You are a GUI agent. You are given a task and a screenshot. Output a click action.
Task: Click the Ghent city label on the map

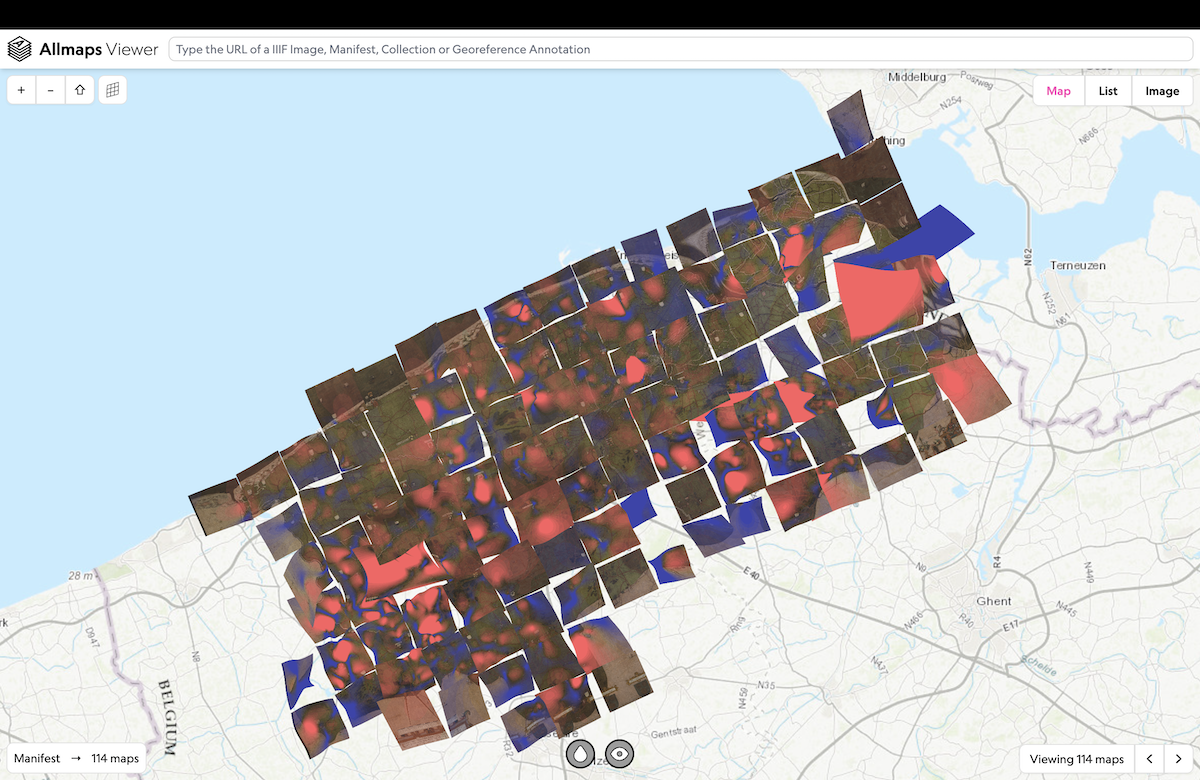click(x=994, y=602)
